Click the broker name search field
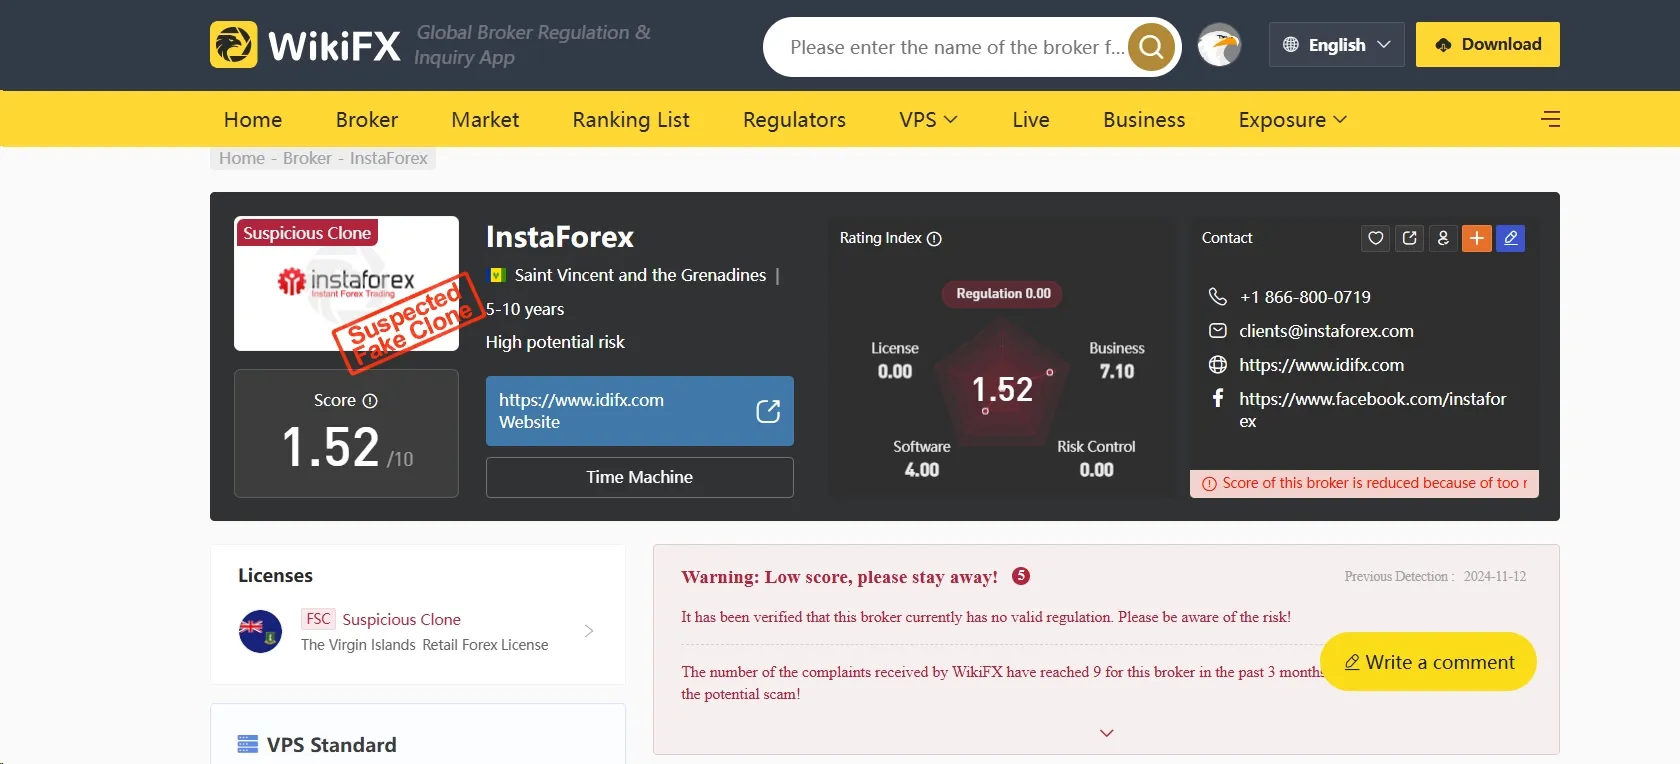 [x=956, y=47]
